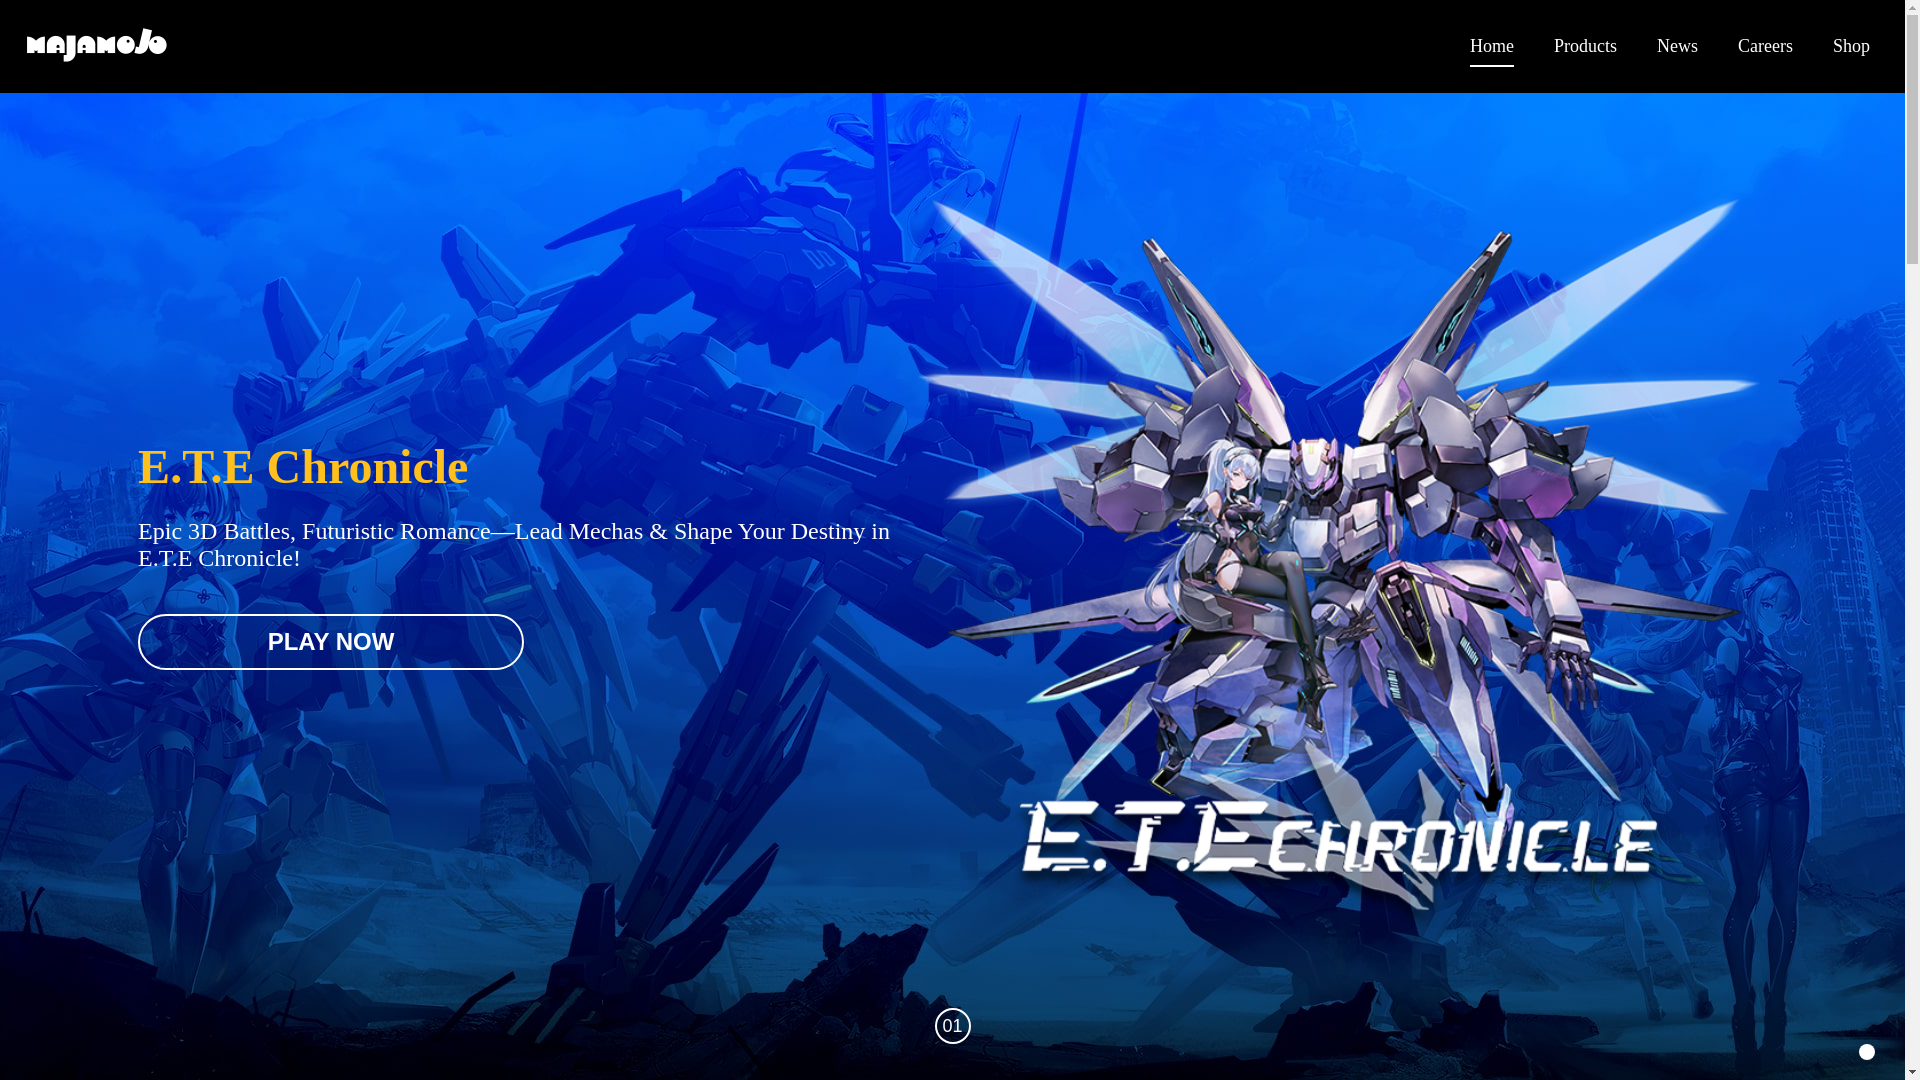This screenshot has width=1920, height=1080.
Task: Open the Home nav item
Action: click(1491, 46)
